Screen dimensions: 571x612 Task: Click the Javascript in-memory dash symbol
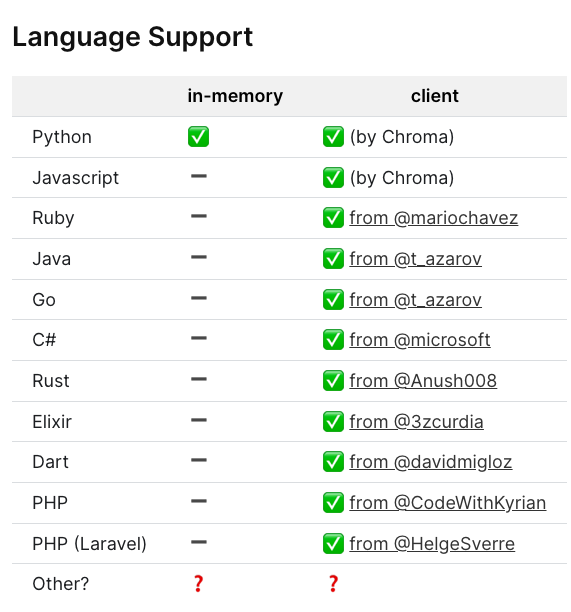click(x=199, y=176)
